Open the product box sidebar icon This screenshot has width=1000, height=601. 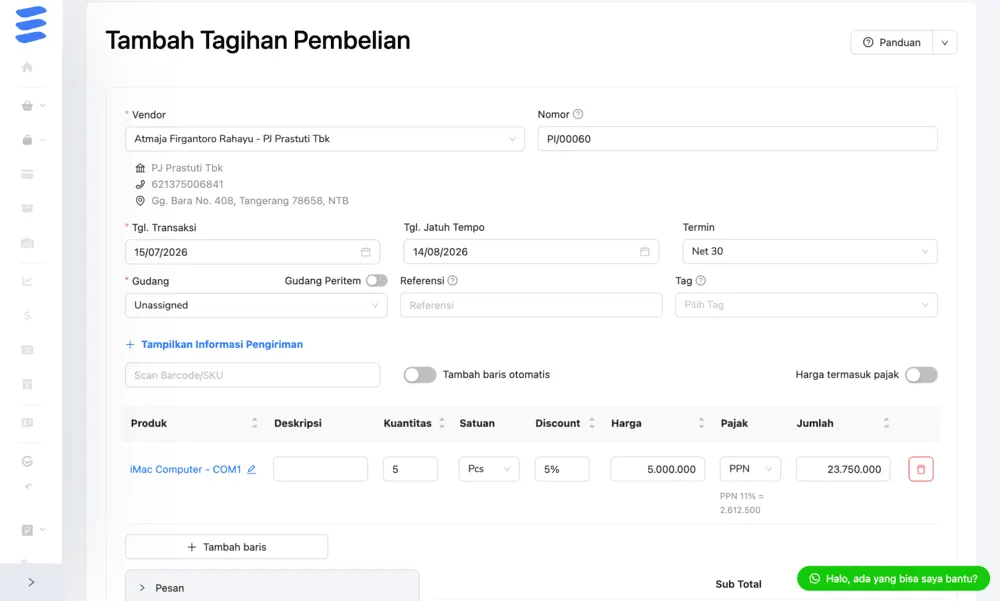27,209
